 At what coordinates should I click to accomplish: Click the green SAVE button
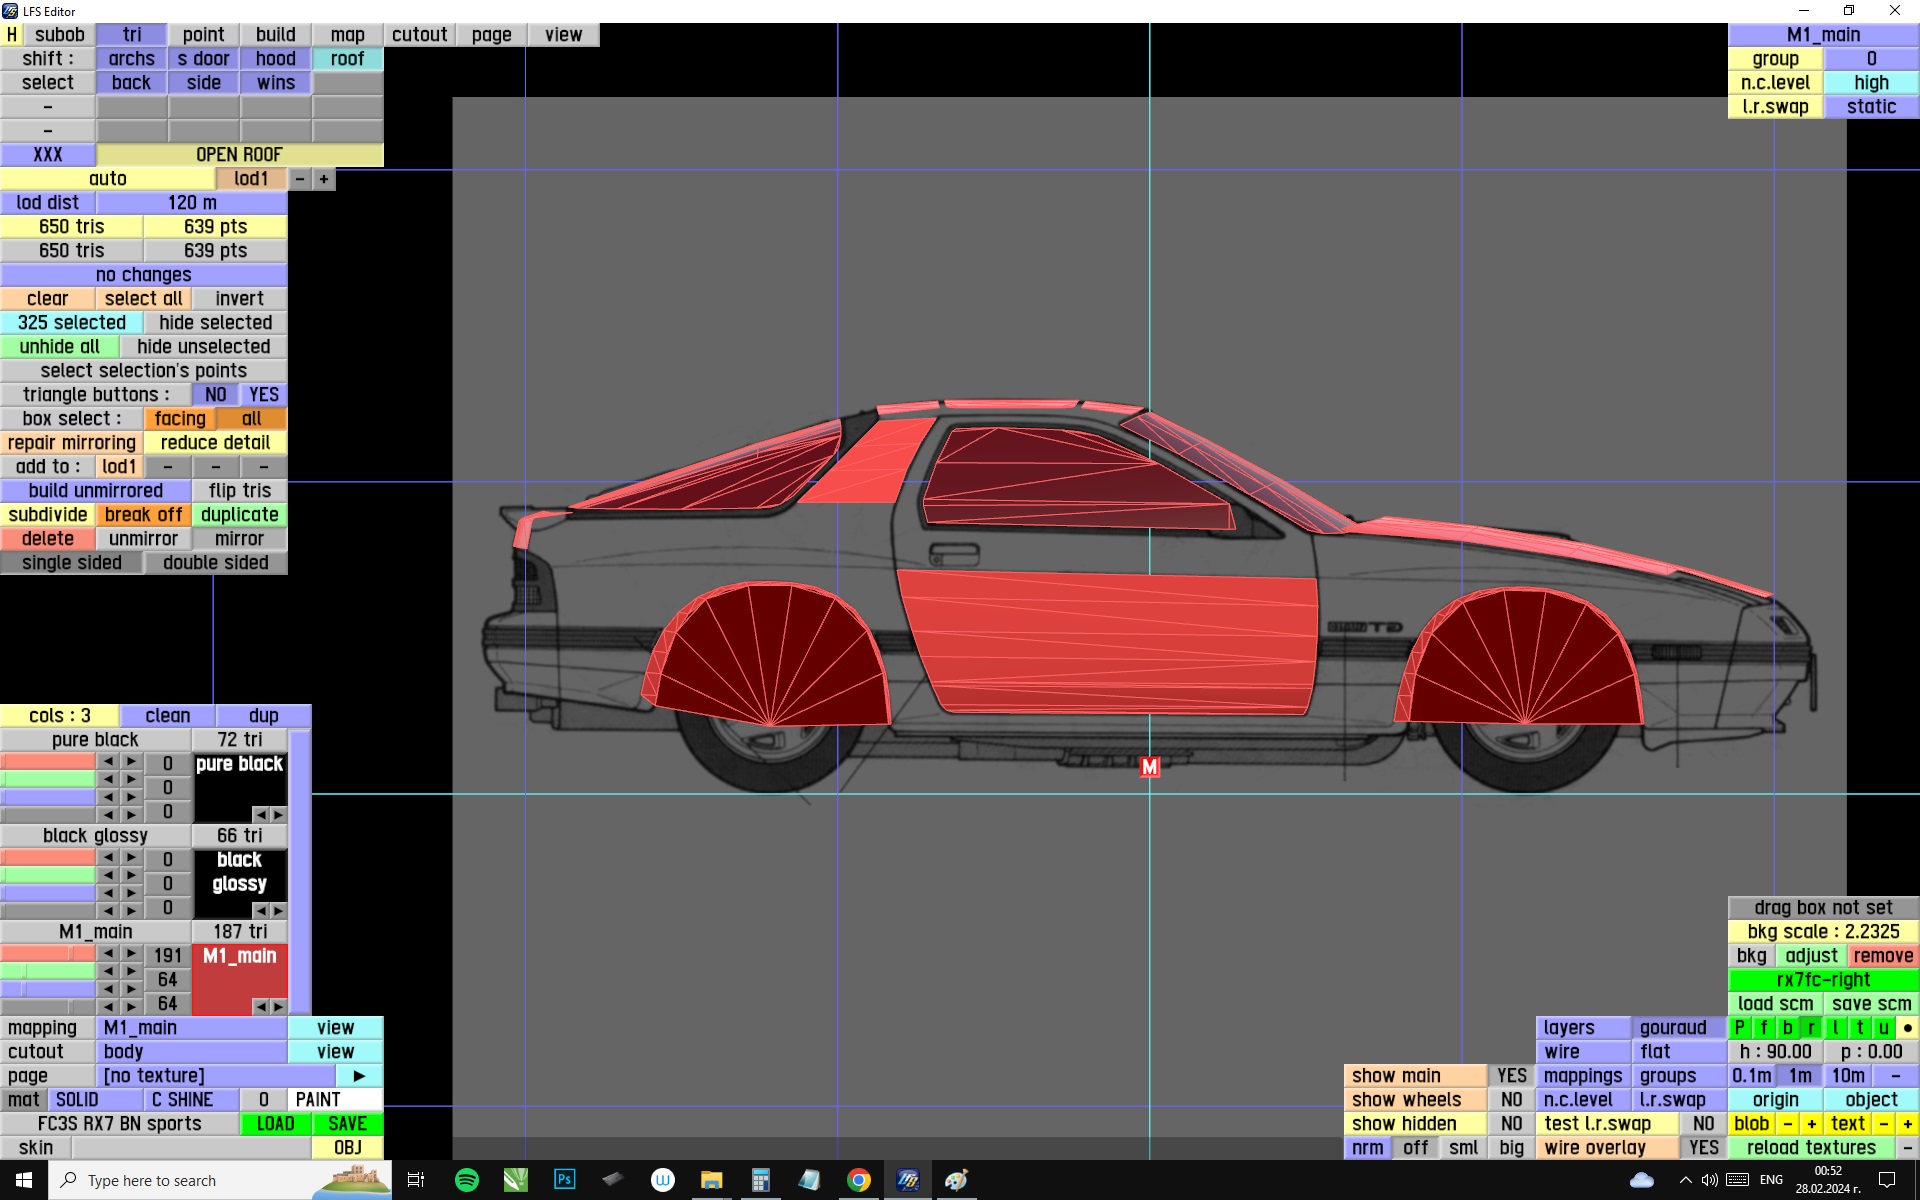(348, 1124)
